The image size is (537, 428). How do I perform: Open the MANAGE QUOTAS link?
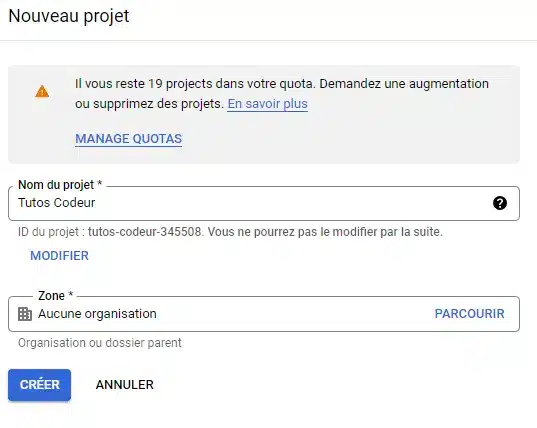pos(128,139)
